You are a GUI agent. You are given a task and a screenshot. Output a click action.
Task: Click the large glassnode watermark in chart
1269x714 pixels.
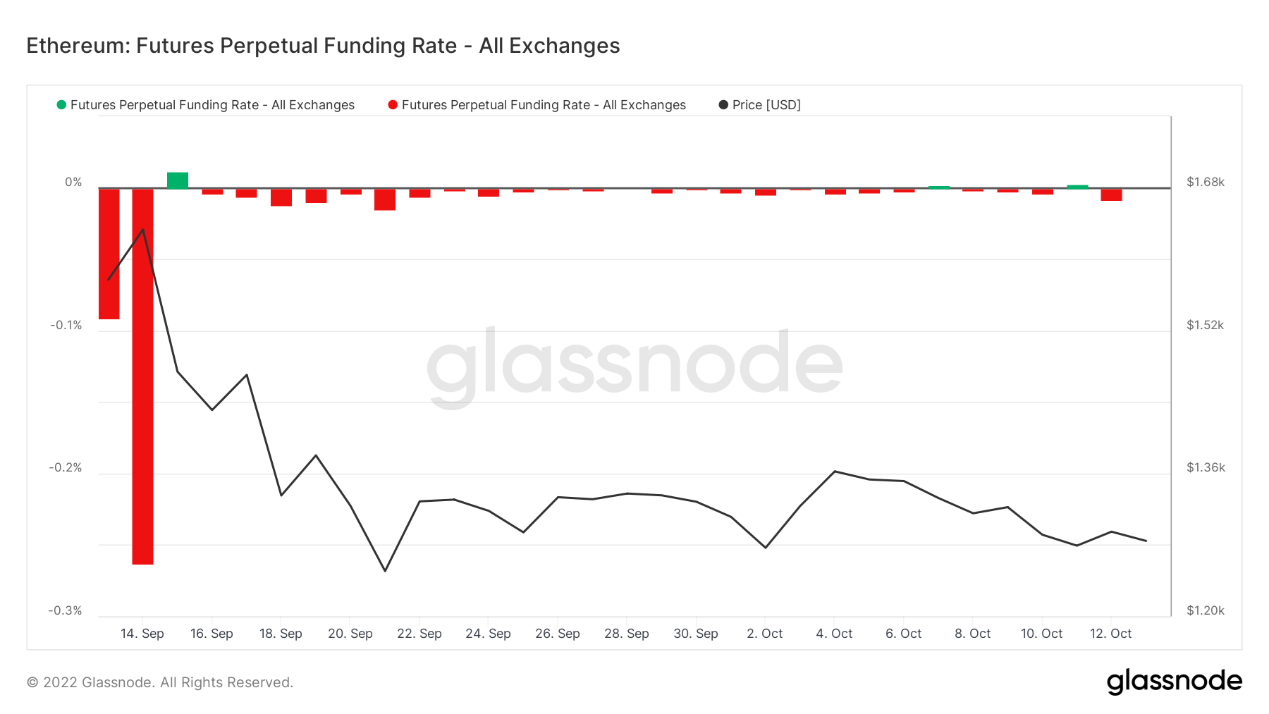(634, 367)
